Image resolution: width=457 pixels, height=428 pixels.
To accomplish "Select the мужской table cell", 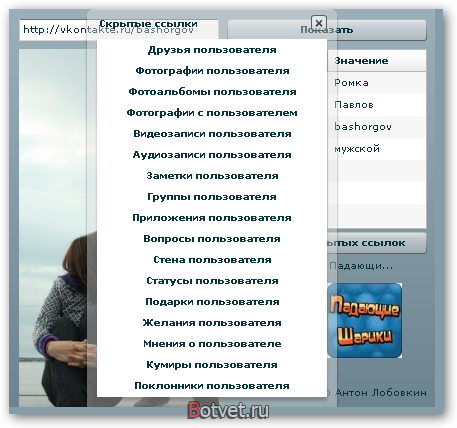I will click(x=377, y=149).
